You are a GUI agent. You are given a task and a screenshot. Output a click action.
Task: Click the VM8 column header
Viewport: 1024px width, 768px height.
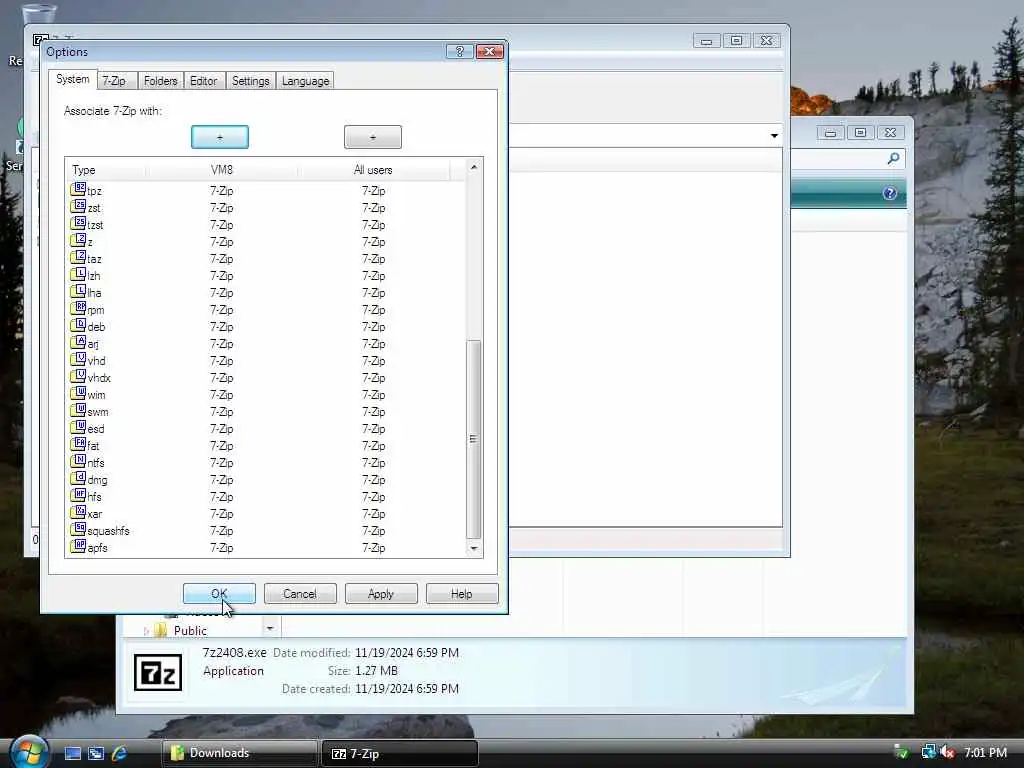coord(222,170)
